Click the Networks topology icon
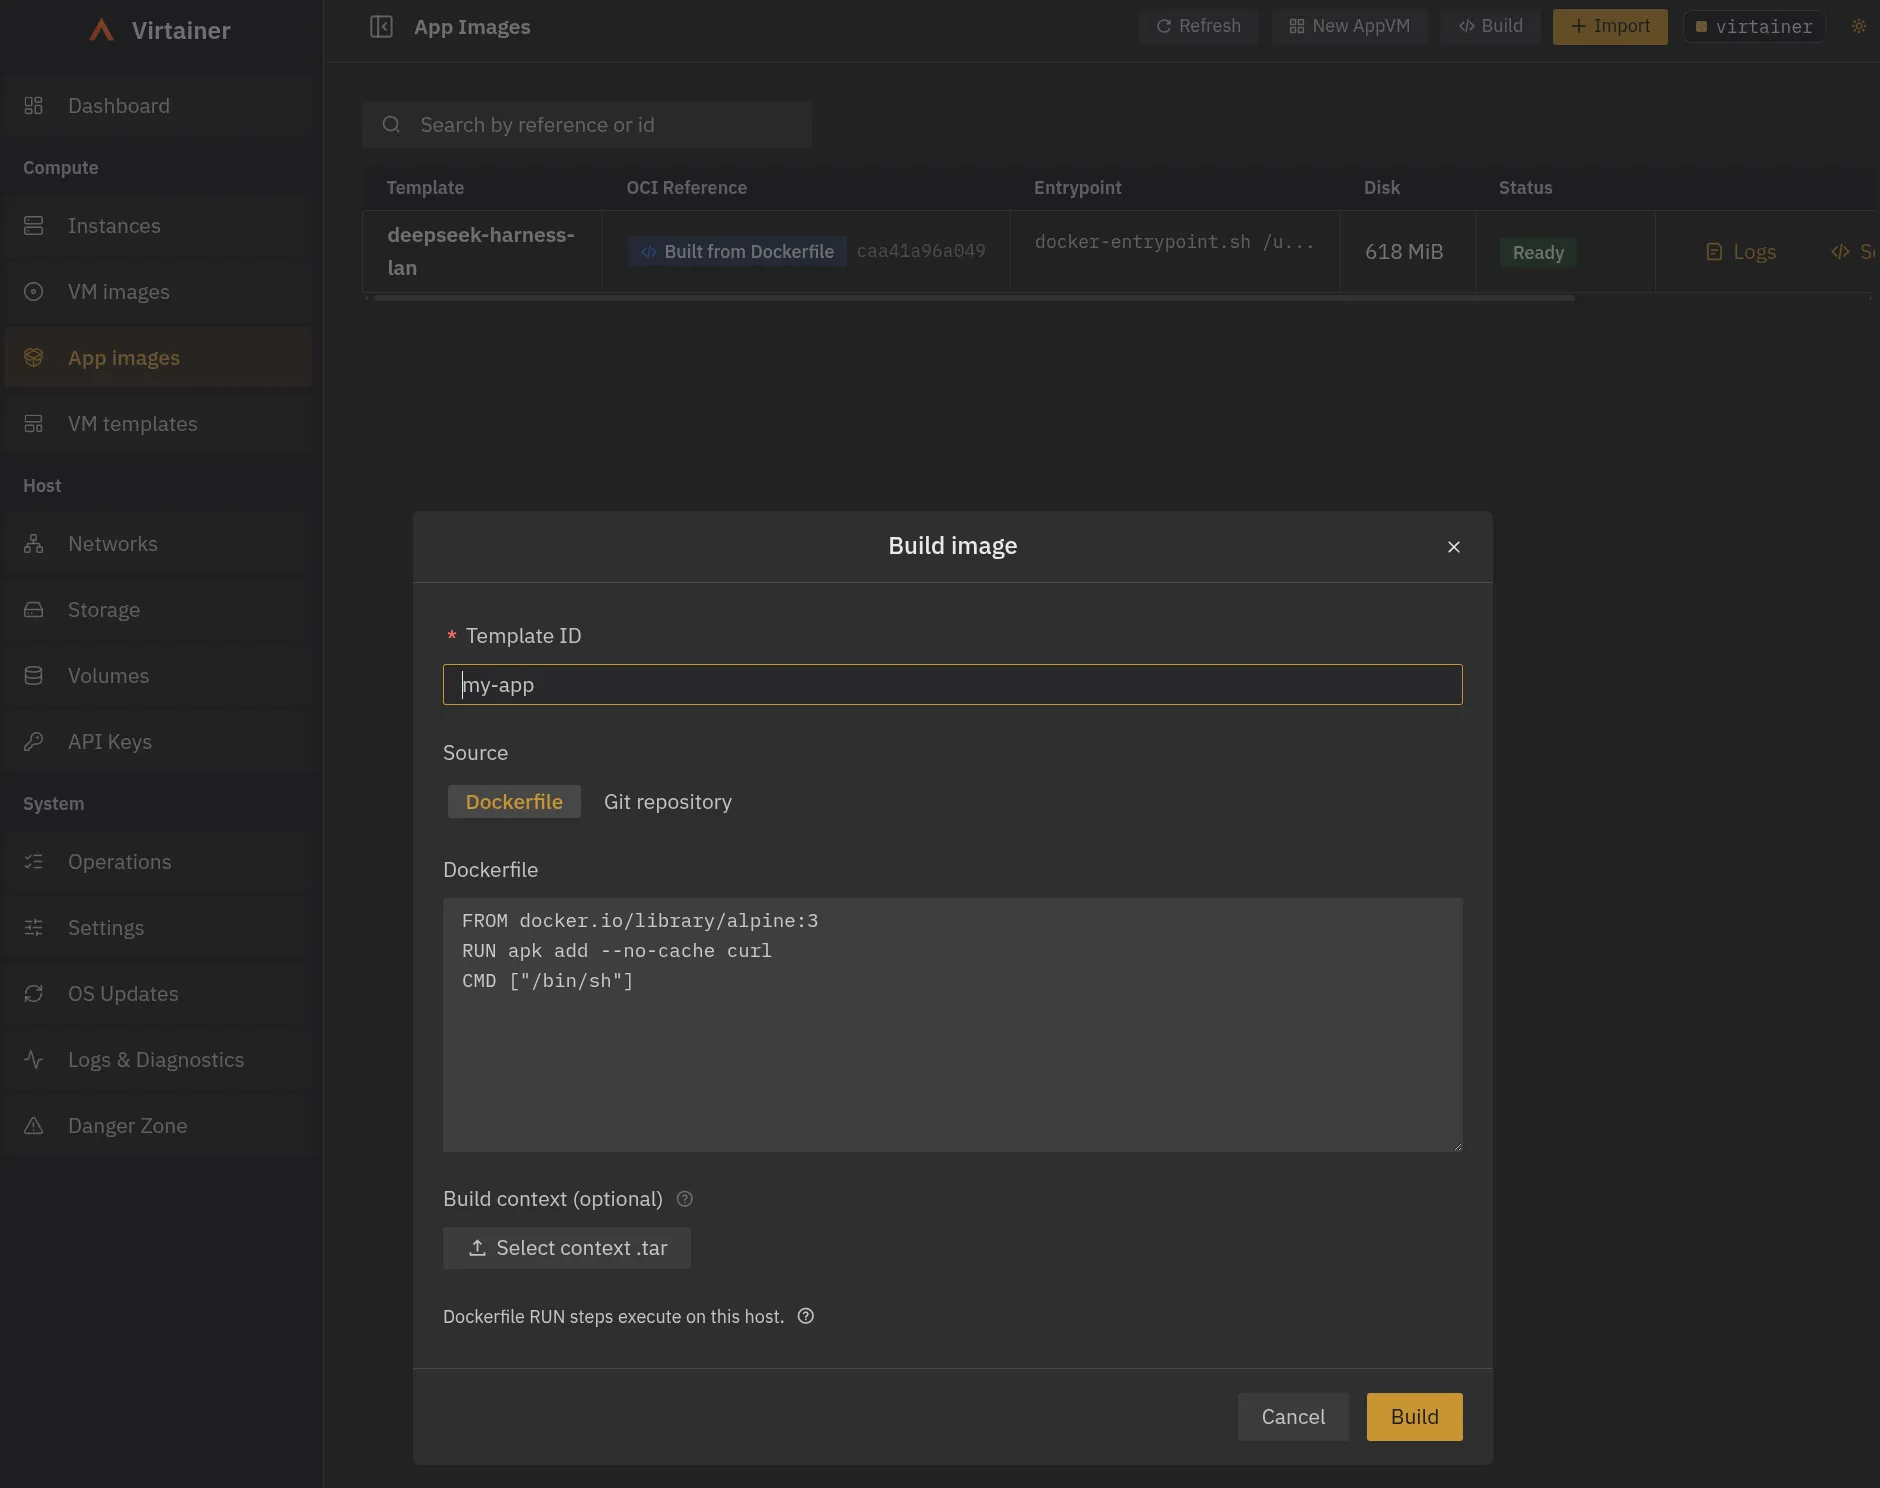The width and height of the screenshot is (1880, 1488). click(34, 544)
